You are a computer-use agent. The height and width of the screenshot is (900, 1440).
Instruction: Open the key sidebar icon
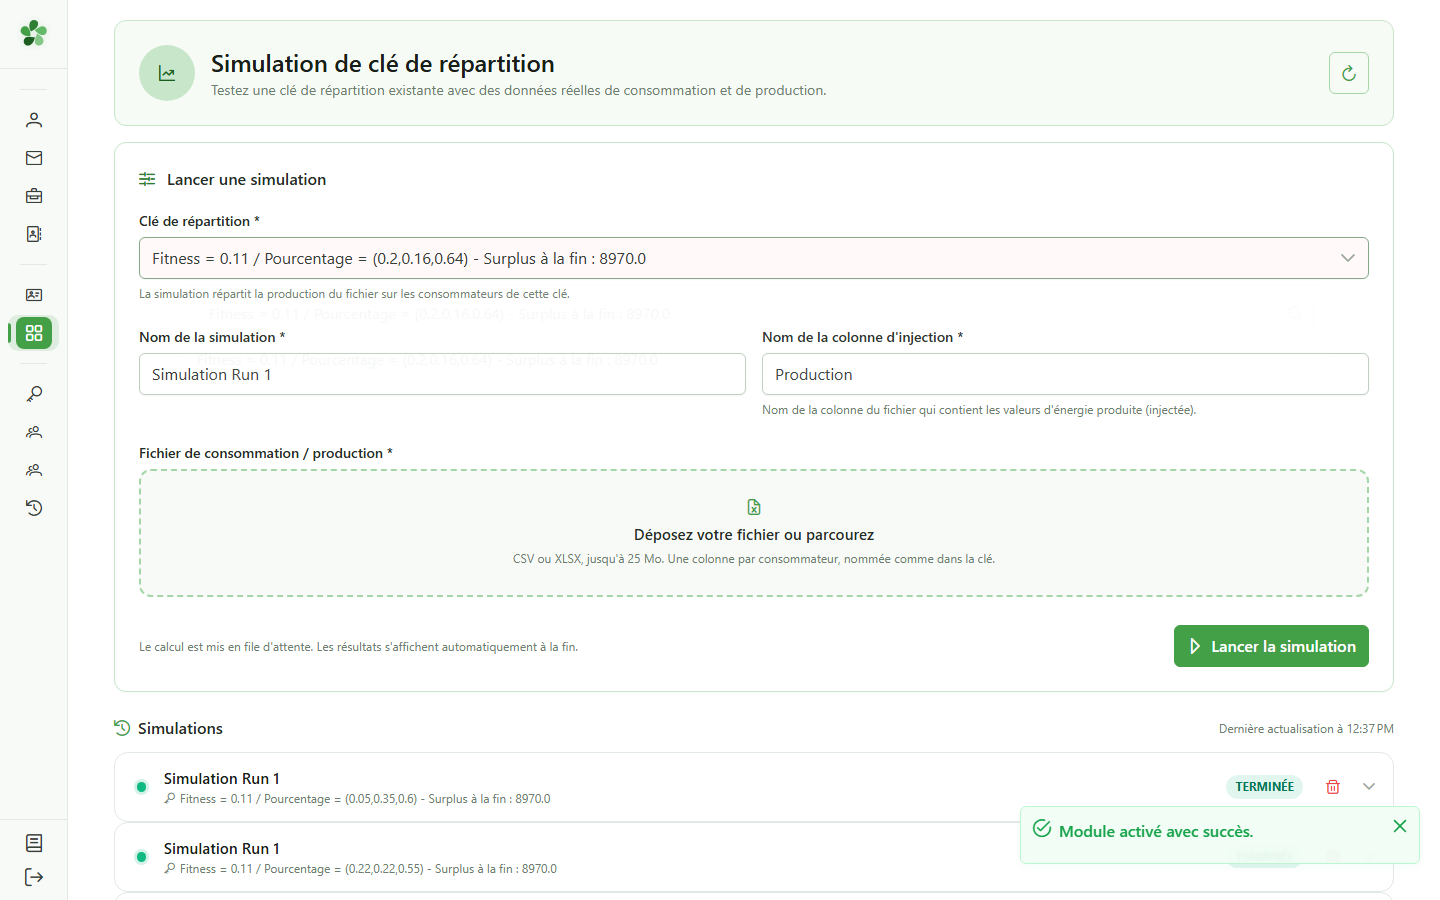click(x=34, y=394)
